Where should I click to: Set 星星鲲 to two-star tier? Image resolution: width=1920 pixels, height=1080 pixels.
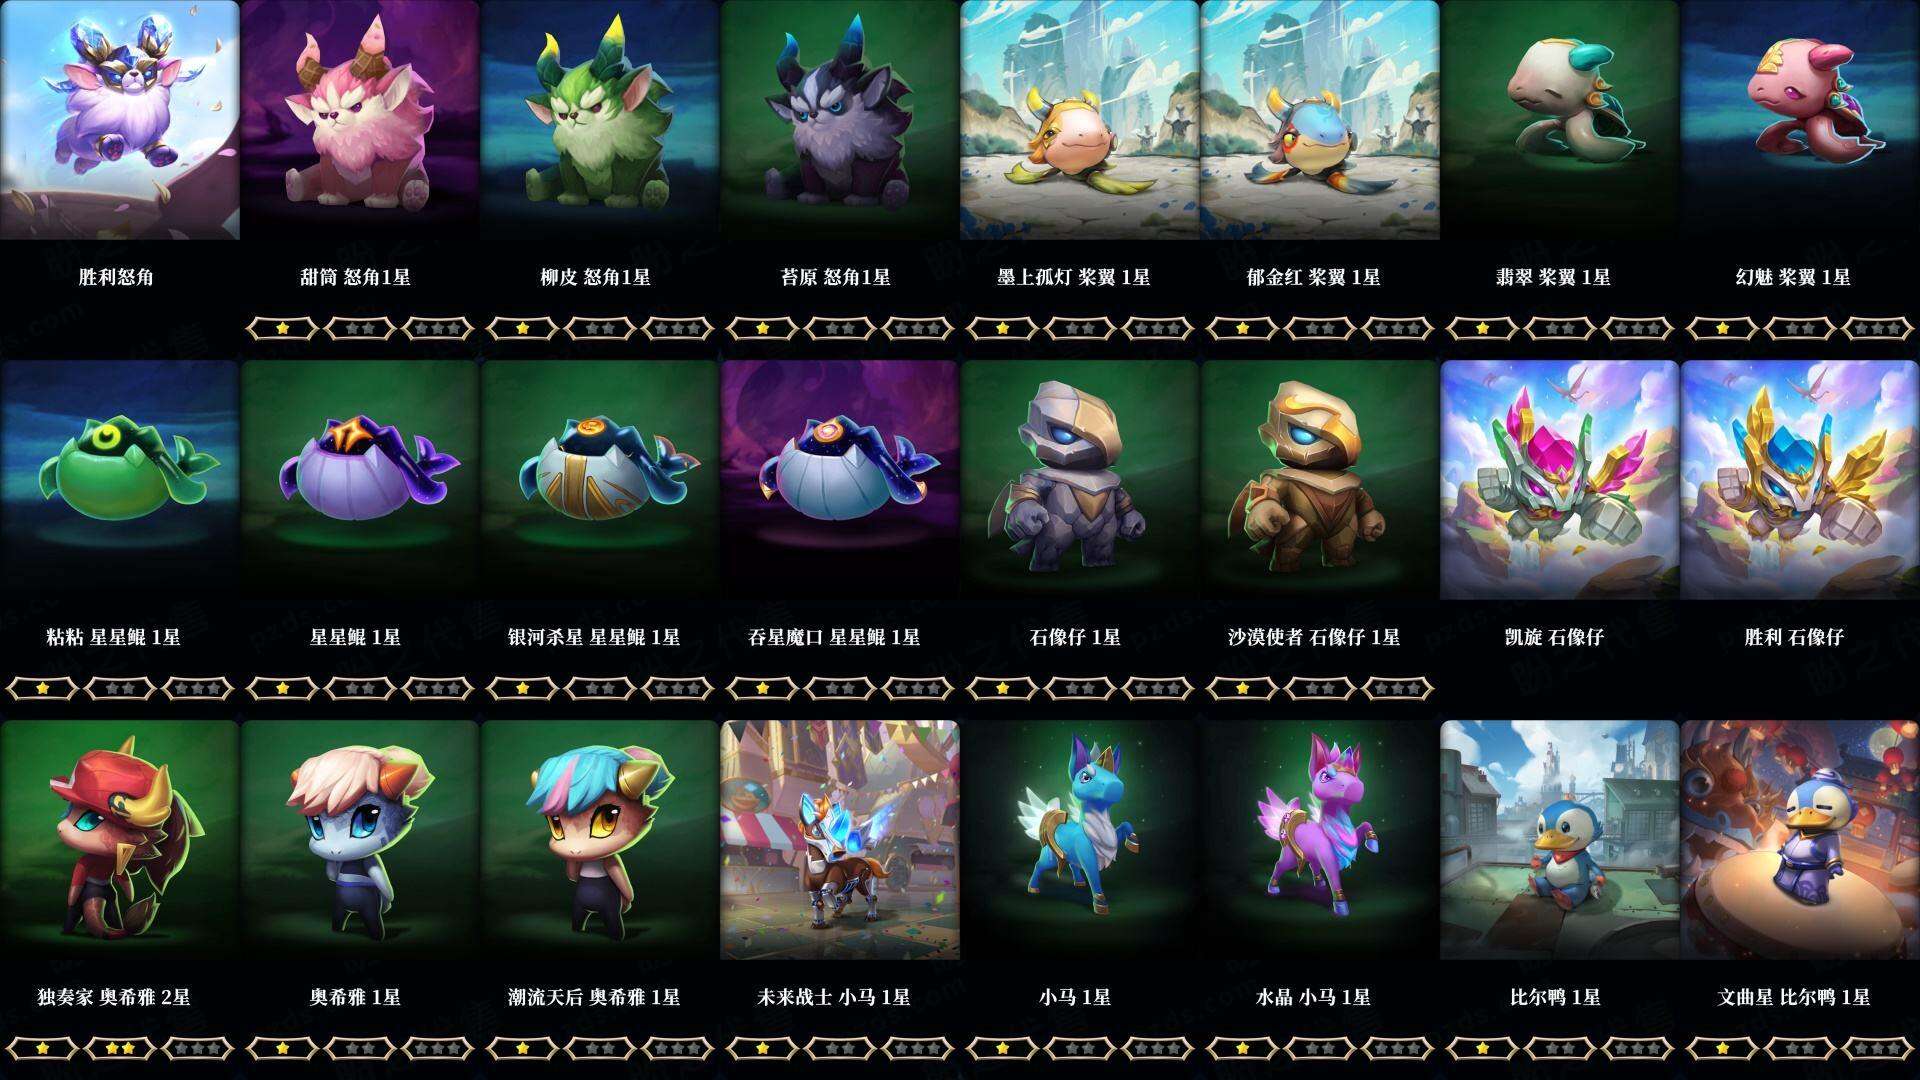(360, 688)
